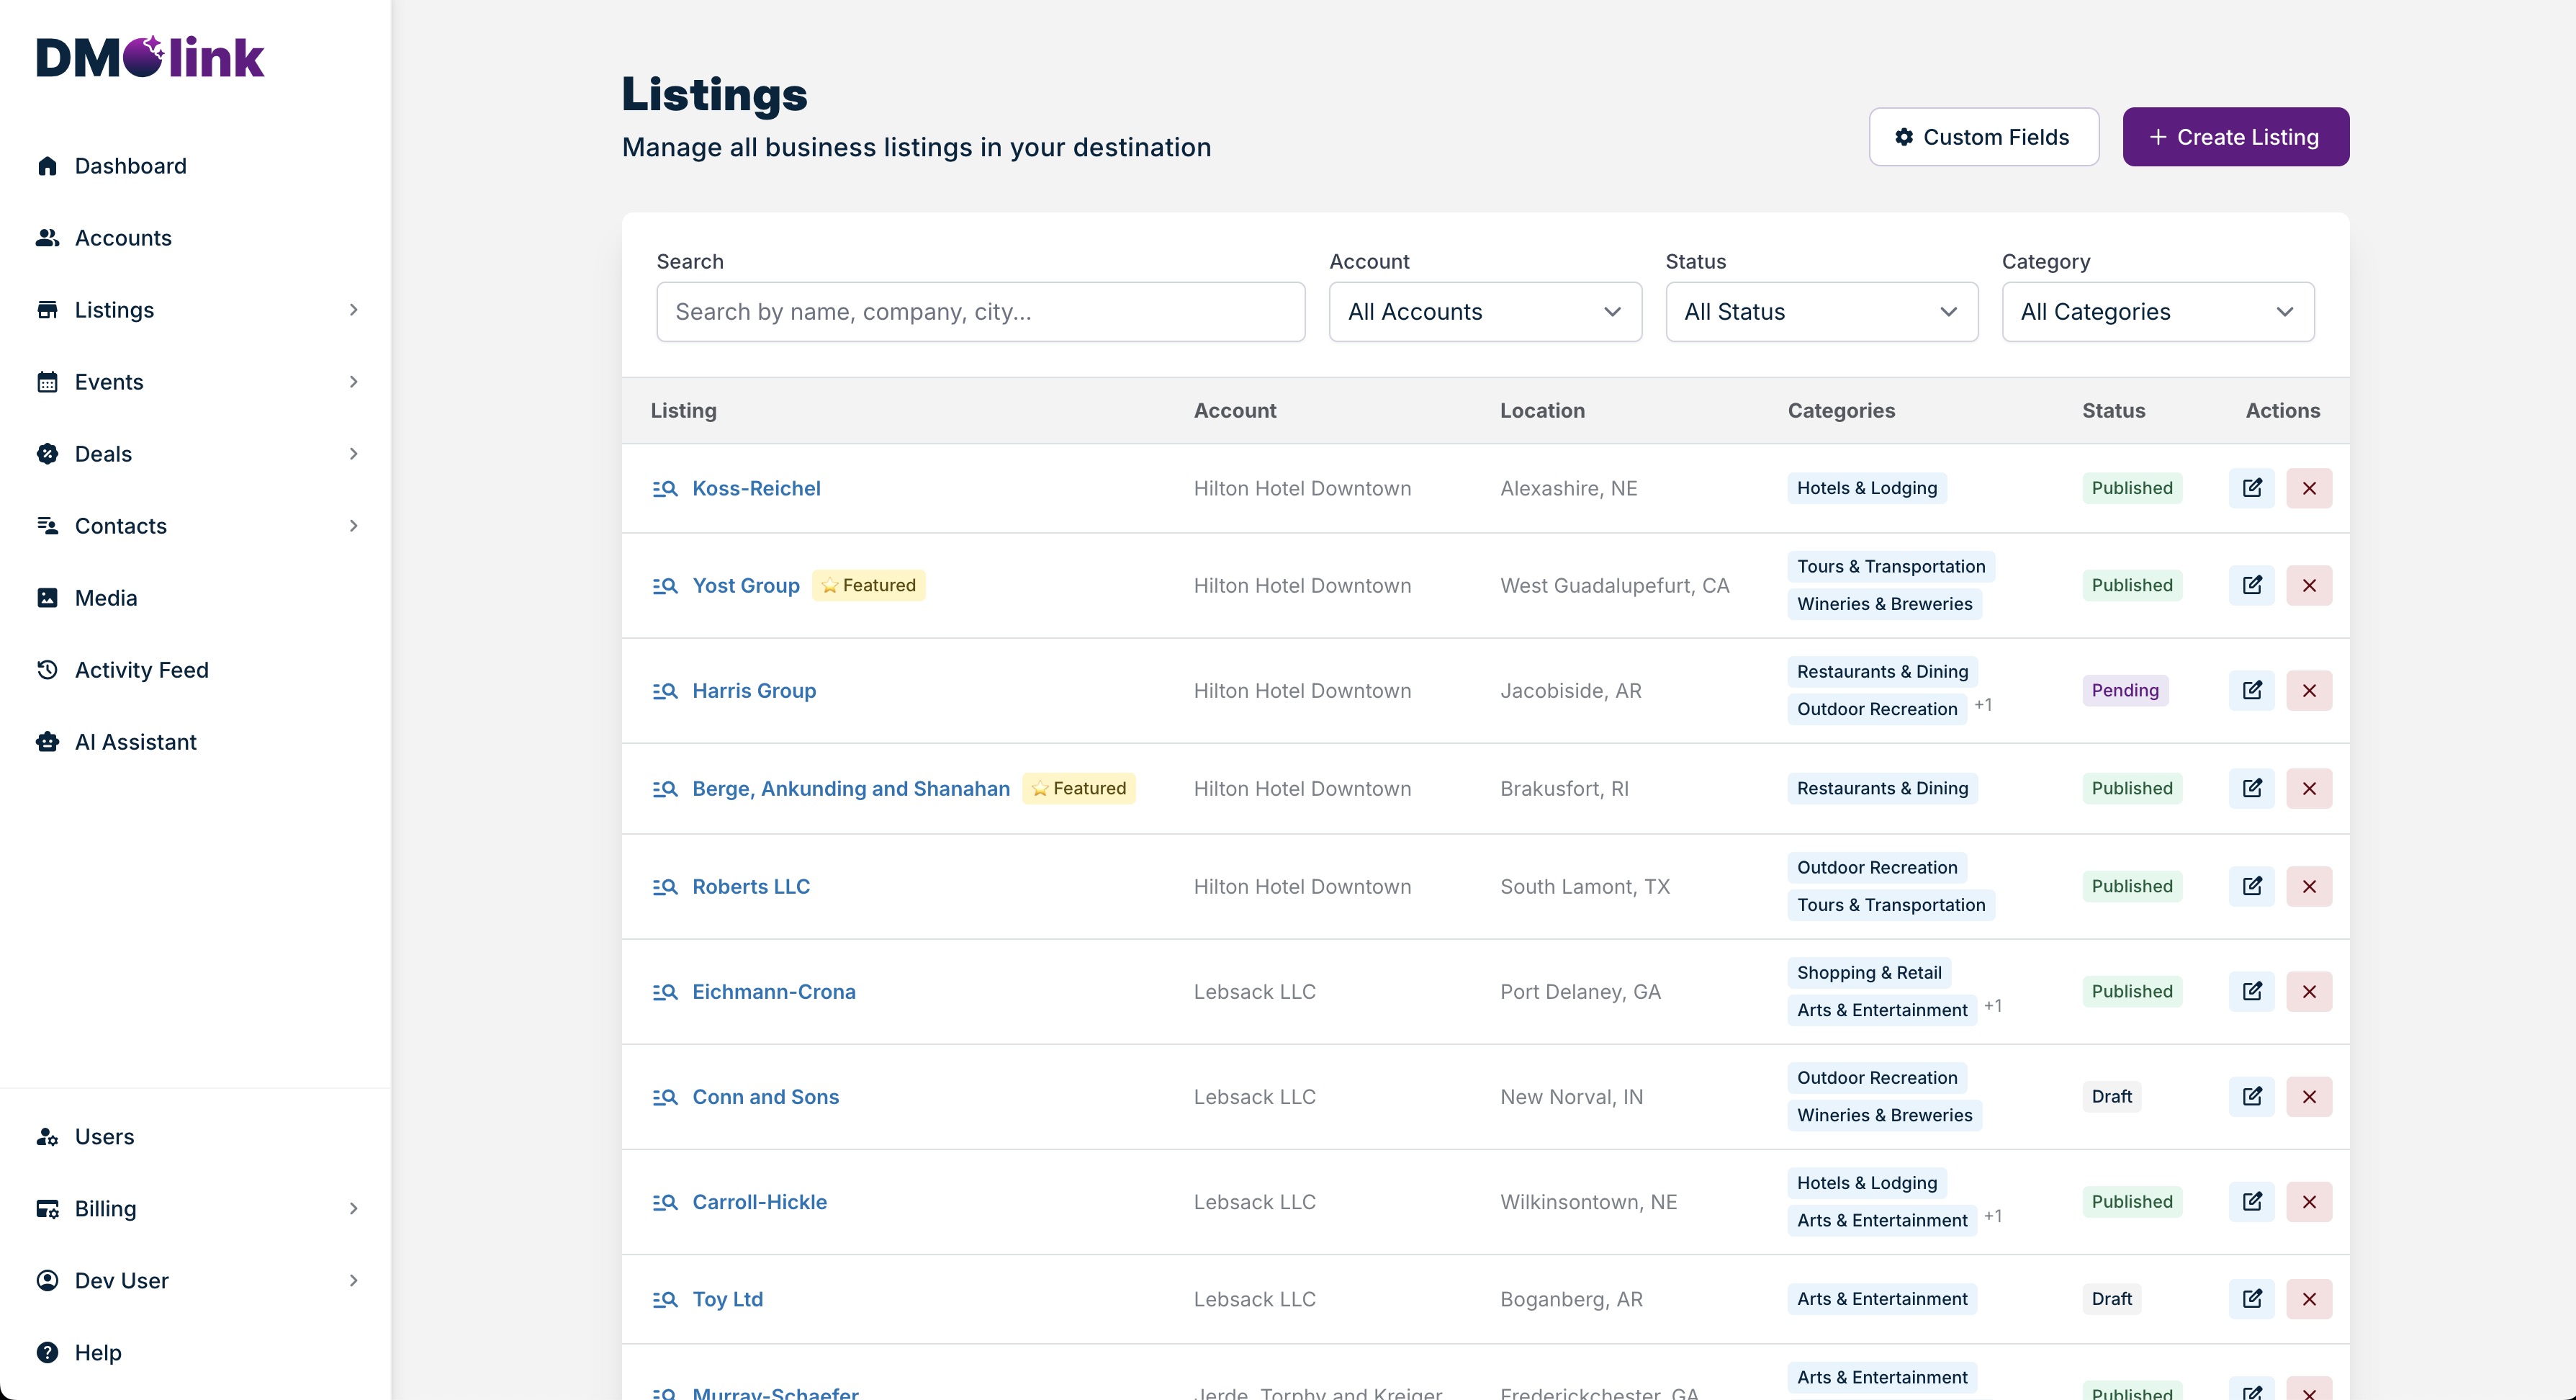Focus the listings search field
The image size is (2576, 1400).
pyautogui.click(x=980, y=312)
